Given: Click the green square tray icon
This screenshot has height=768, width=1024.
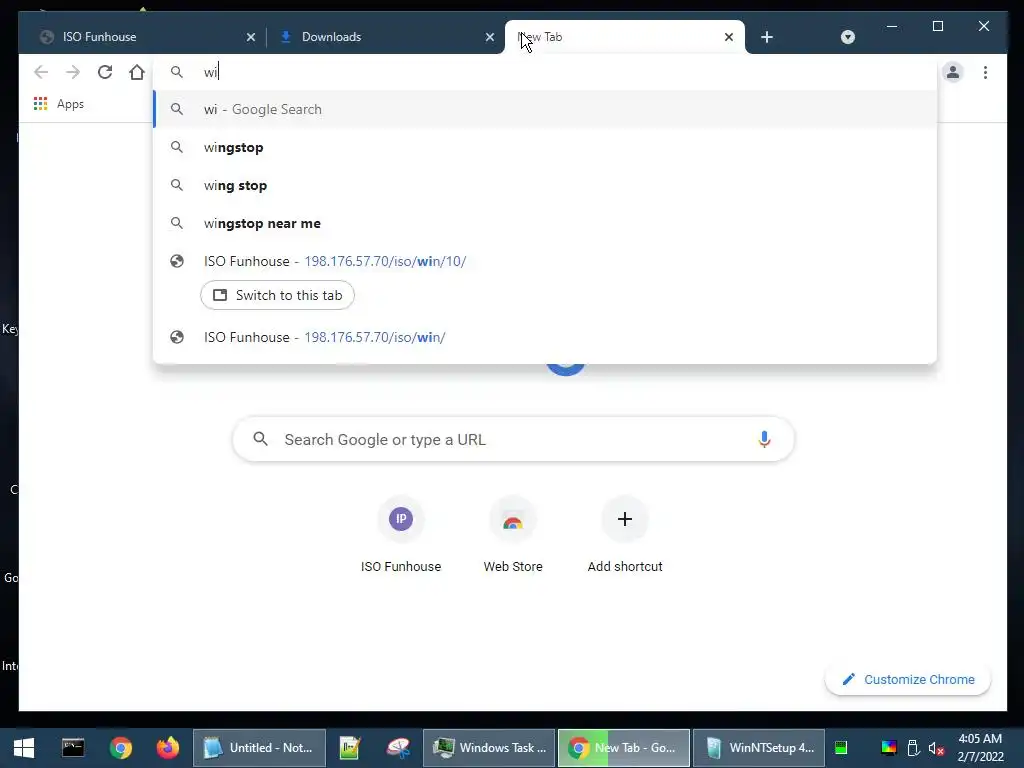Looking at the screenshot, I should click(841, 748).
